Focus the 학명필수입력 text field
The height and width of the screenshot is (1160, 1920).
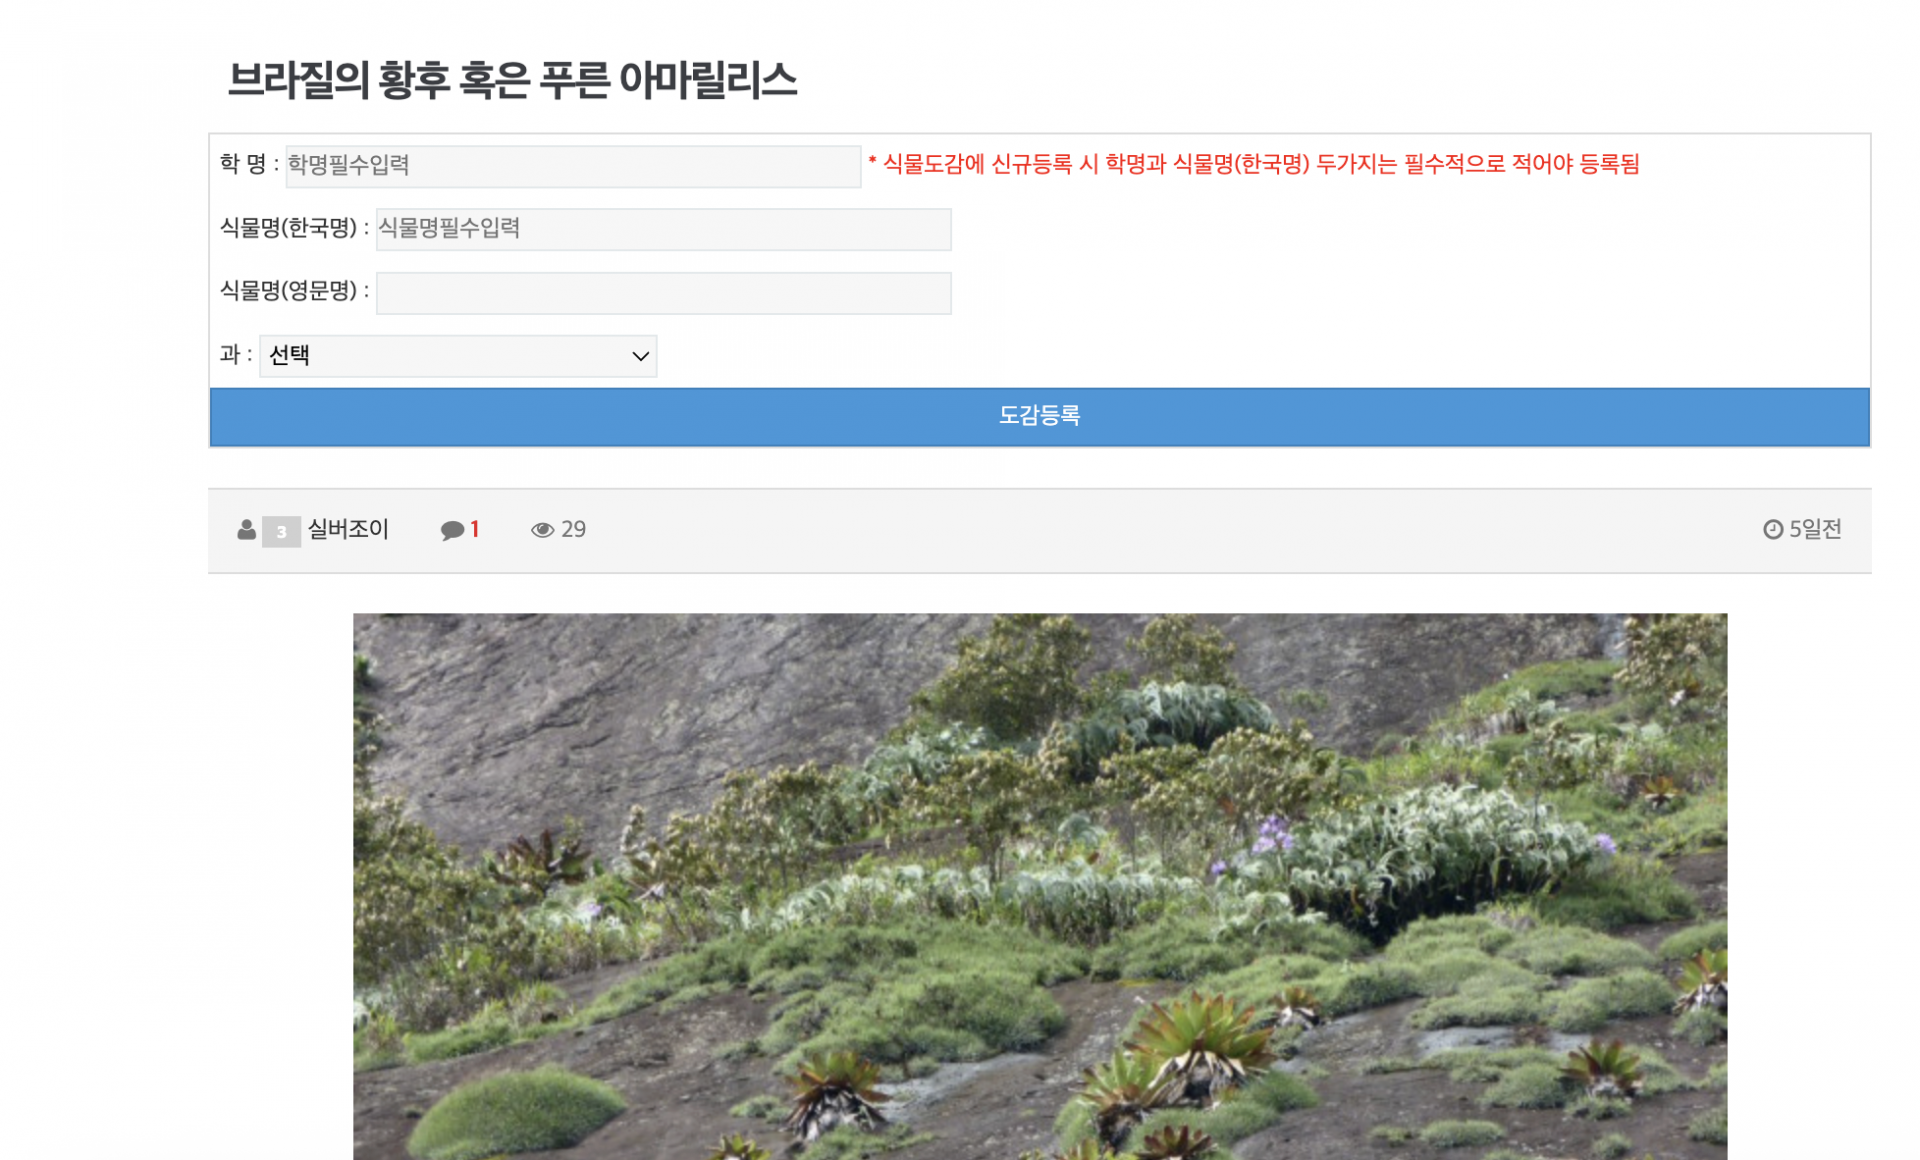click(572, 166)
